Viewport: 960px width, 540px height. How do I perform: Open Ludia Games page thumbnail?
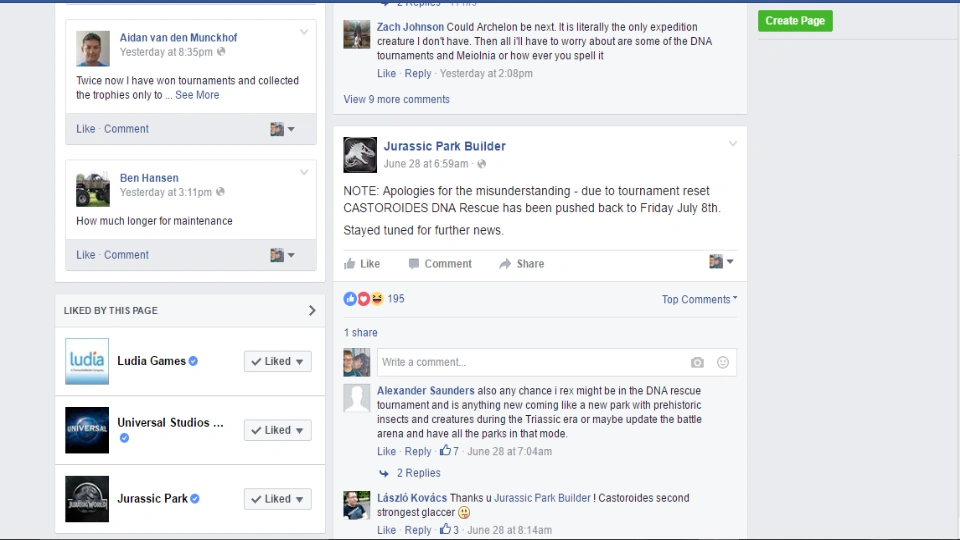[x=87, y=361]
